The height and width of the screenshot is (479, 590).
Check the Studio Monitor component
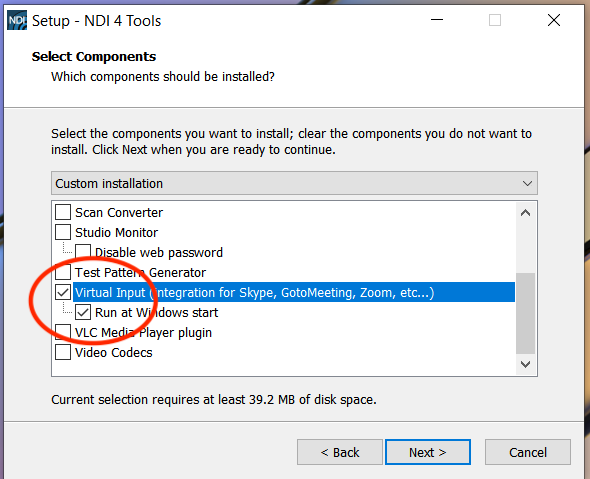(63, 232)
